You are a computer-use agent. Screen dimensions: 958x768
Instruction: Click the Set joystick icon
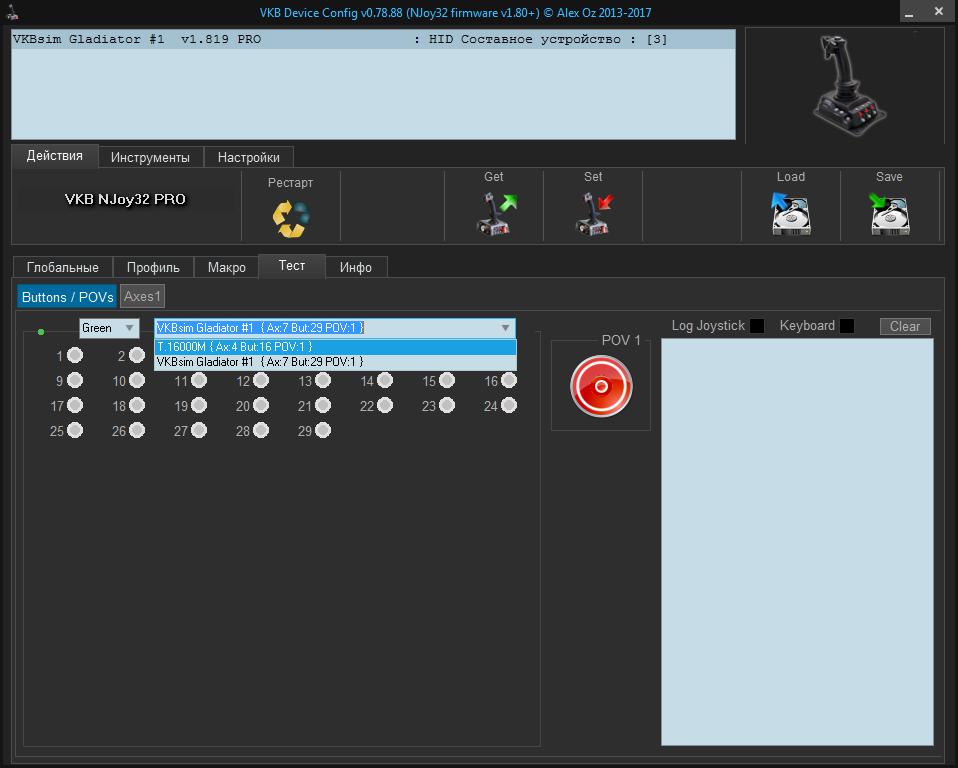point(594,214)
